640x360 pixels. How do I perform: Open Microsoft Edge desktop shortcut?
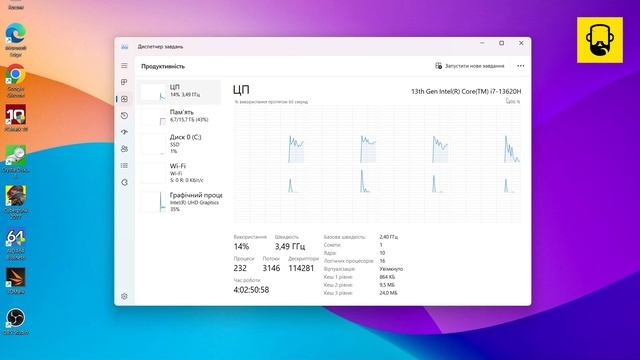[x=16, y=40]
